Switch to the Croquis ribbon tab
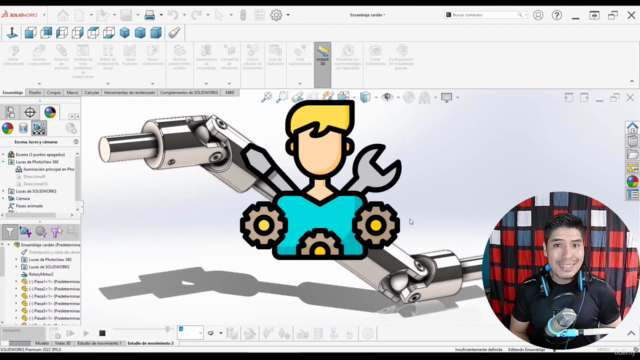The width and height of the screenshot is (640, 360). 53,93
